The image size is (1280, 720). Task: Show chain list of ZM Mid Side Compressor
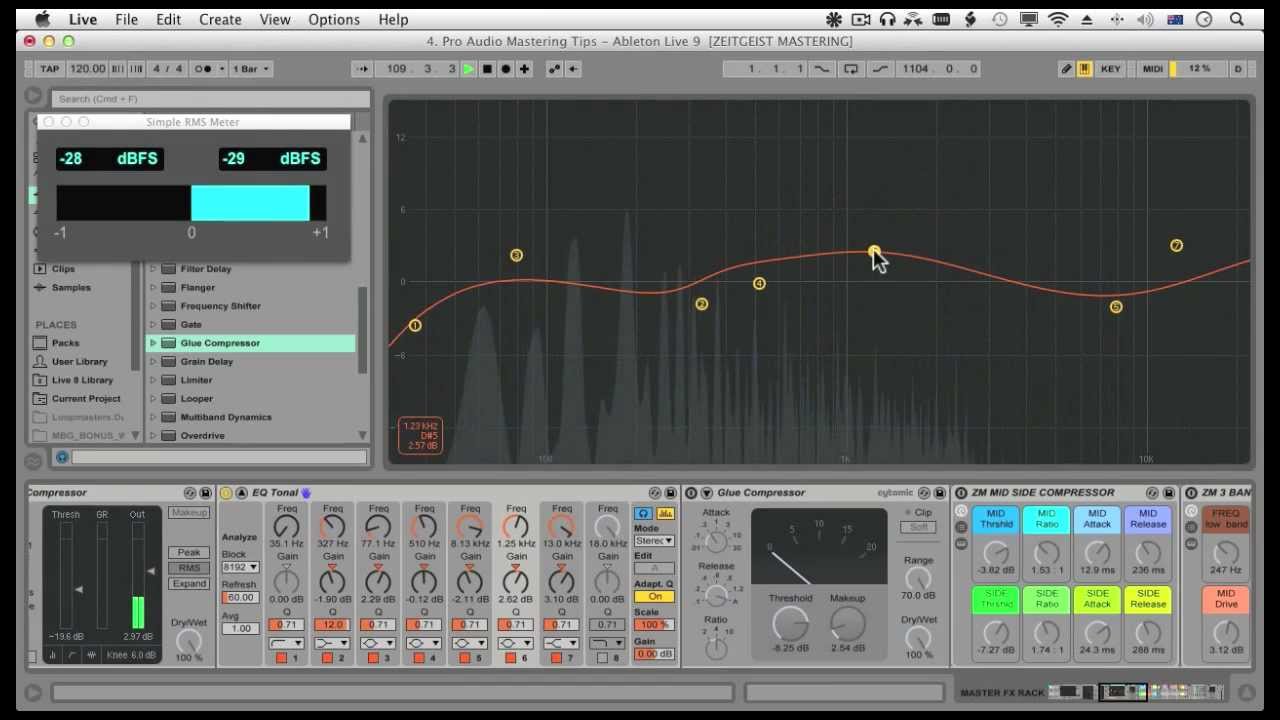pyautogui.click(x=961, y=527)
